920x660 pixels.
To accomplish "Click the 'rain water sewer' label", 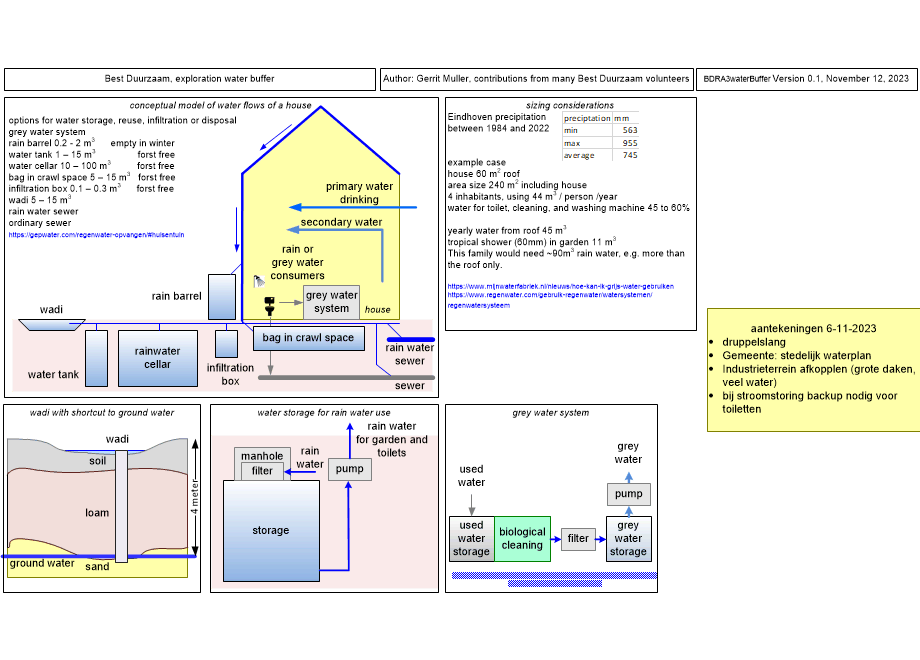I will [x=410, y=354].
